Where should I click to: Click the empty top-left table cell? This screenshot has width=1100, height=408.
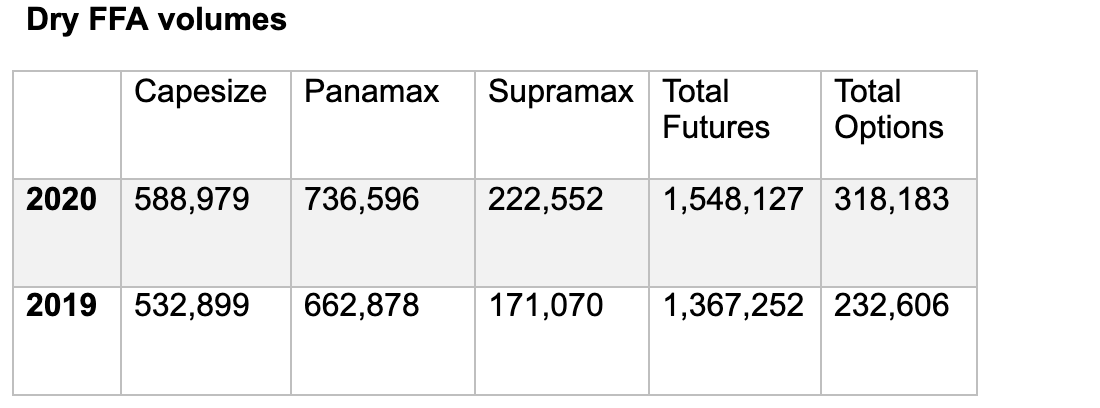pyautogui.click(x=66, y=125)
